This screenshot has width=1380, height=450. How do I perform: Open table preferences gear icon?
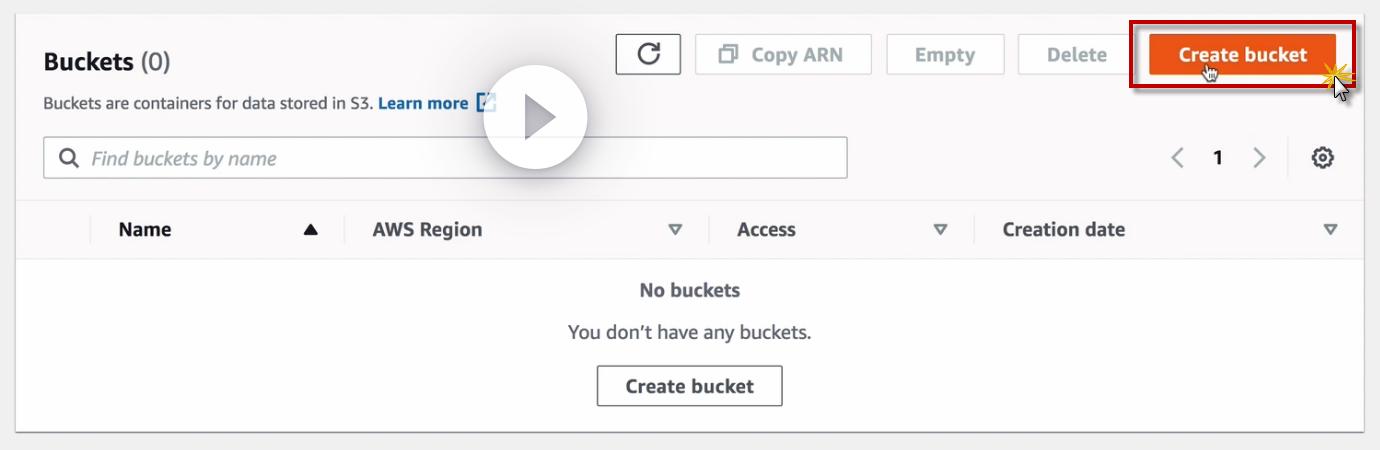pyautogui.click(x=1323, y=157)
